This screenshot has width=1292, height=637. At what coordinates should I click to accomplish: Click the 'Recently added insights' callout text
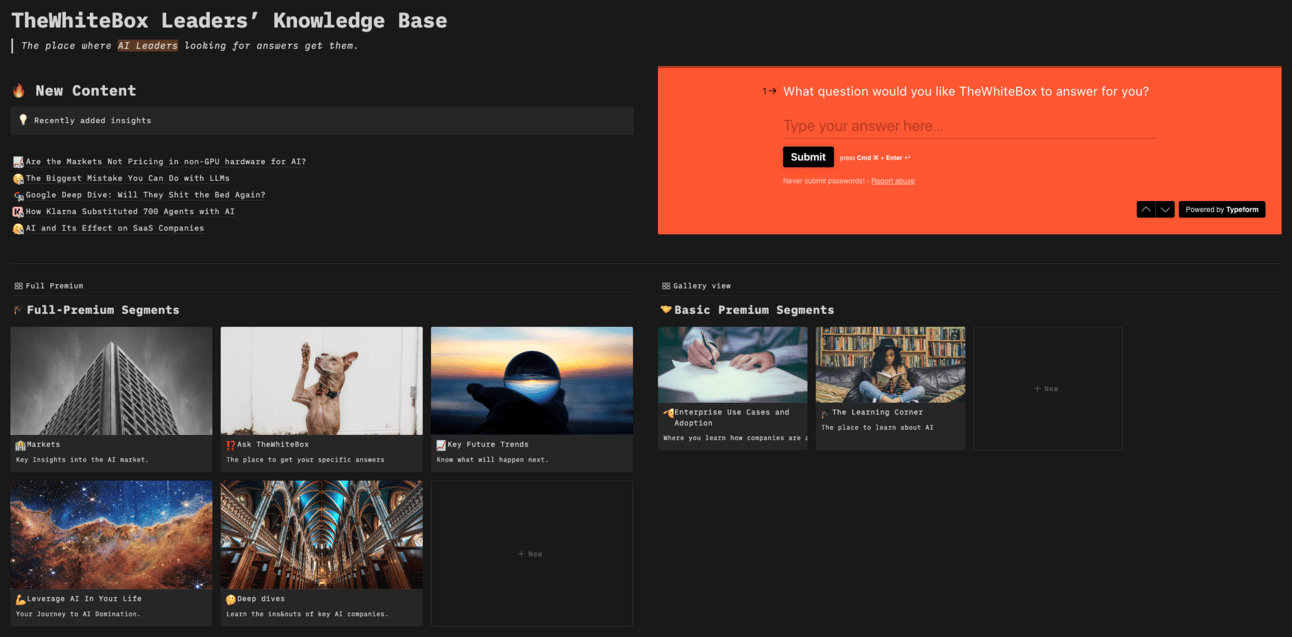click(93, 120)
